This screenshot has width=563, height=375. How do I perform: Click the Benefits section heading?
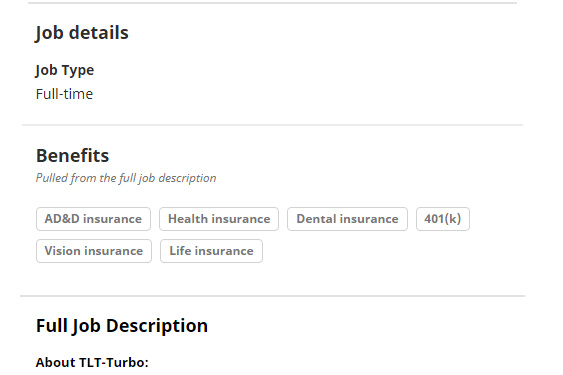click(72, 156)
